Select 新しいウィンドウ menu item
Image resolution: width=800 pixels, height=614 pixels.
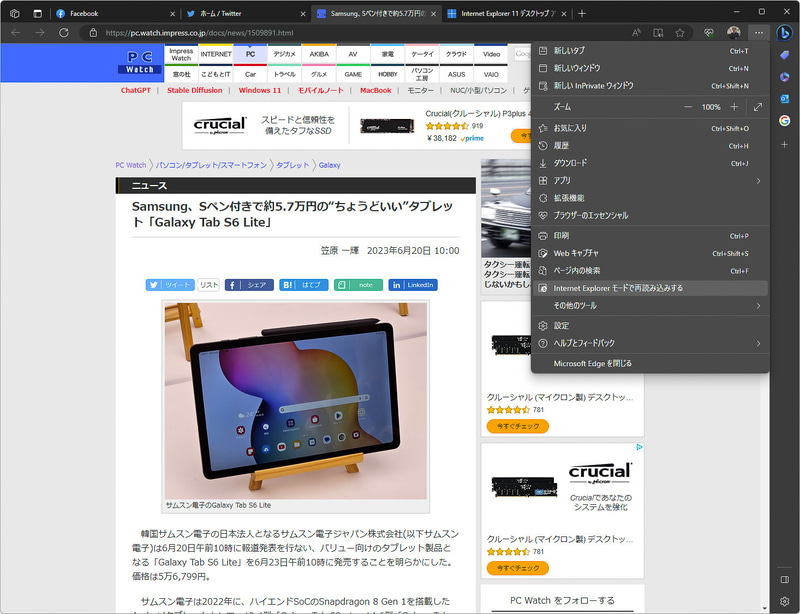650,68
